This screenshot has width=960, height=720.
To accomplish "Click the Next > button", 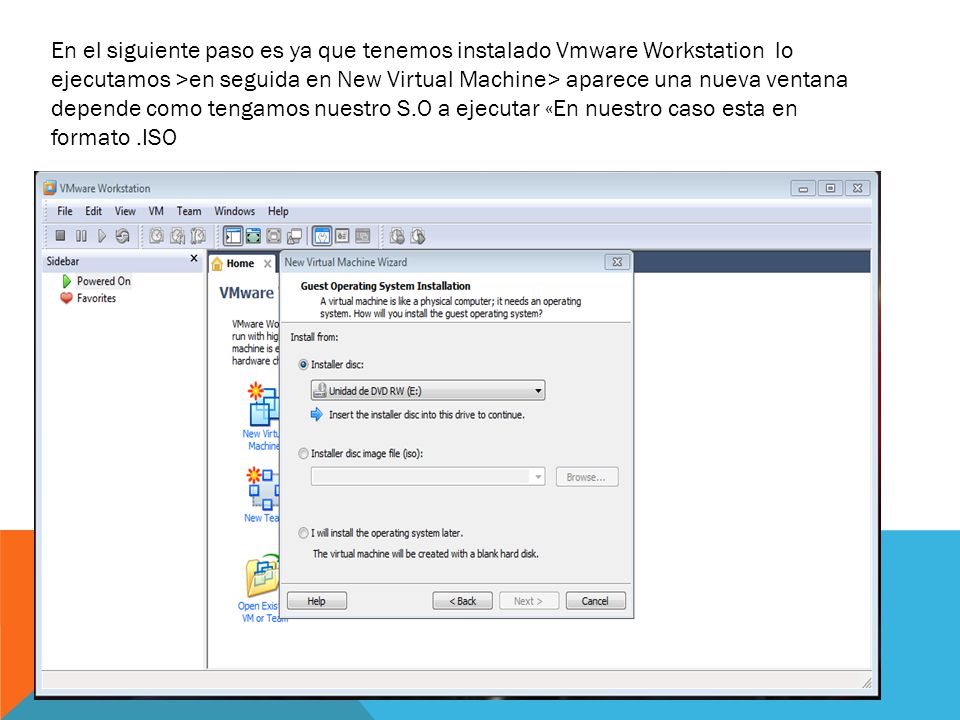I will point(528,601).
